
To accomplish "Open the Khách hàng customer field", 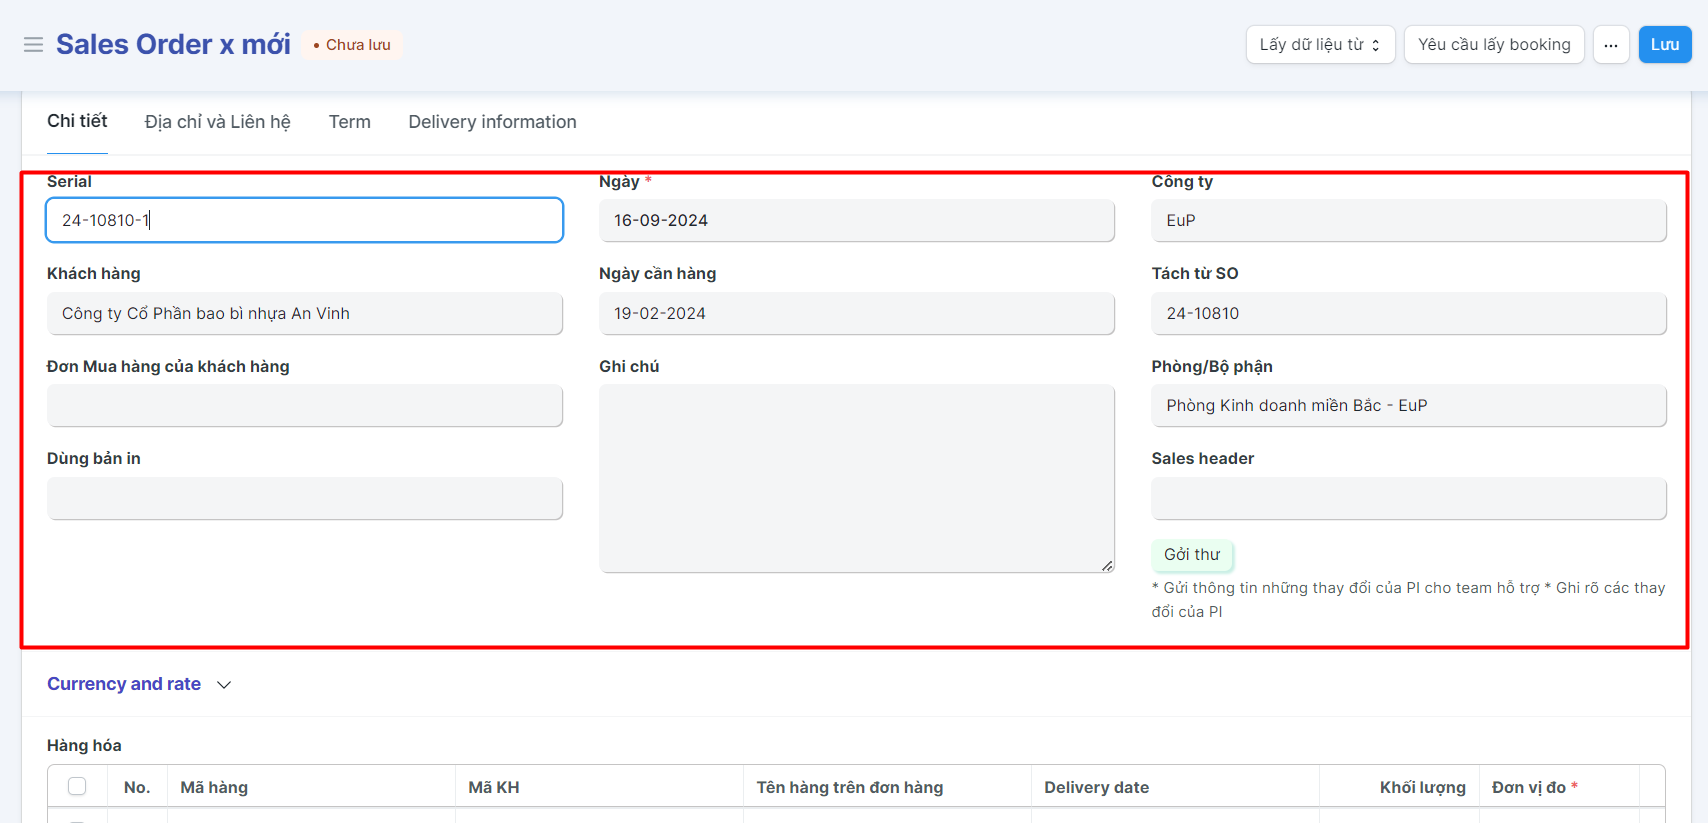I will [304, 313].
